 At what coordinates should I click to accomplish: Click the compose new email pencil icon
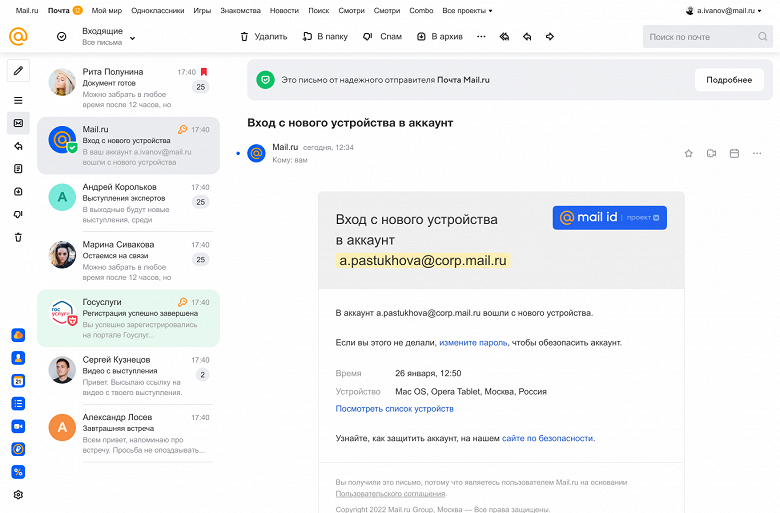18,71
